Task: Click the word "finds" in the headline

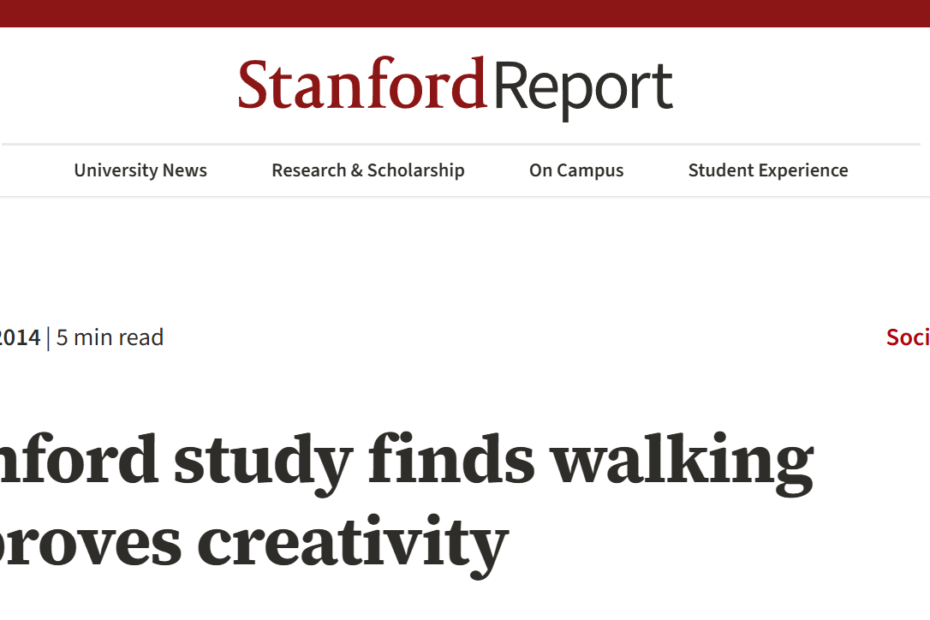Action: [451, 463]
